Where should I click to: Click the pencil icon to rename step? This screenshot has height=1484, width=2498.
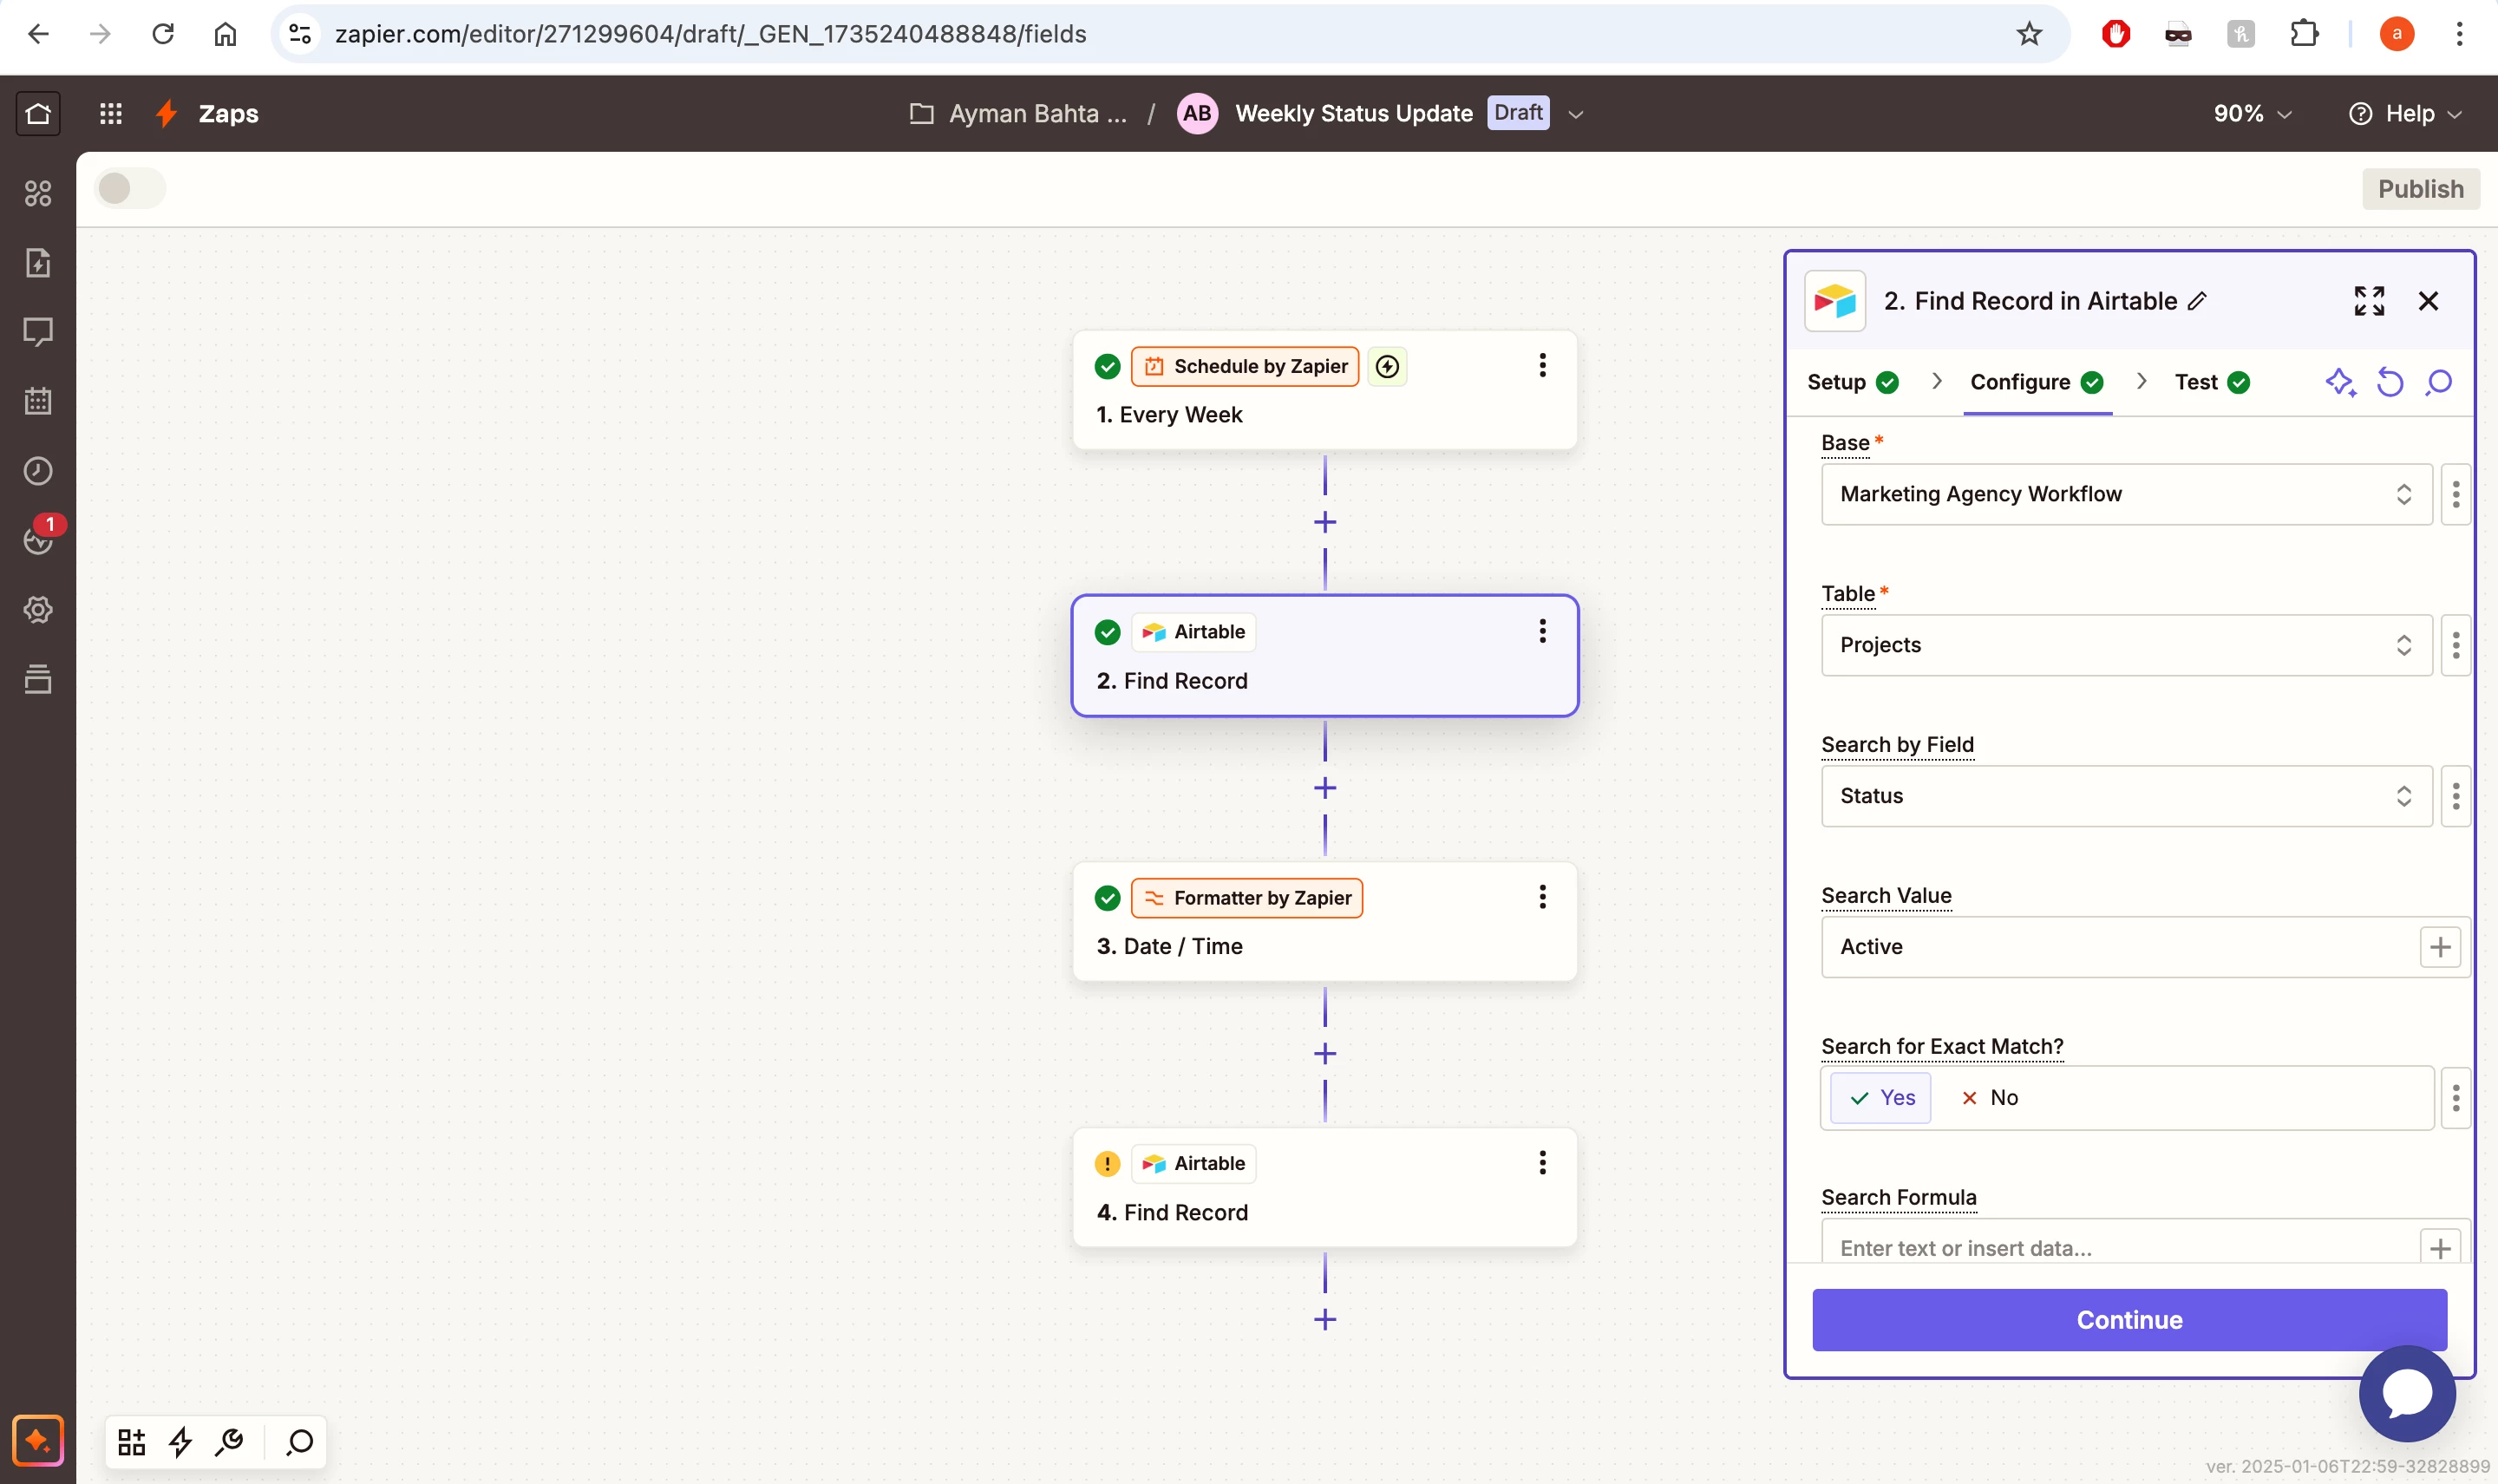tap(2197, 301)
